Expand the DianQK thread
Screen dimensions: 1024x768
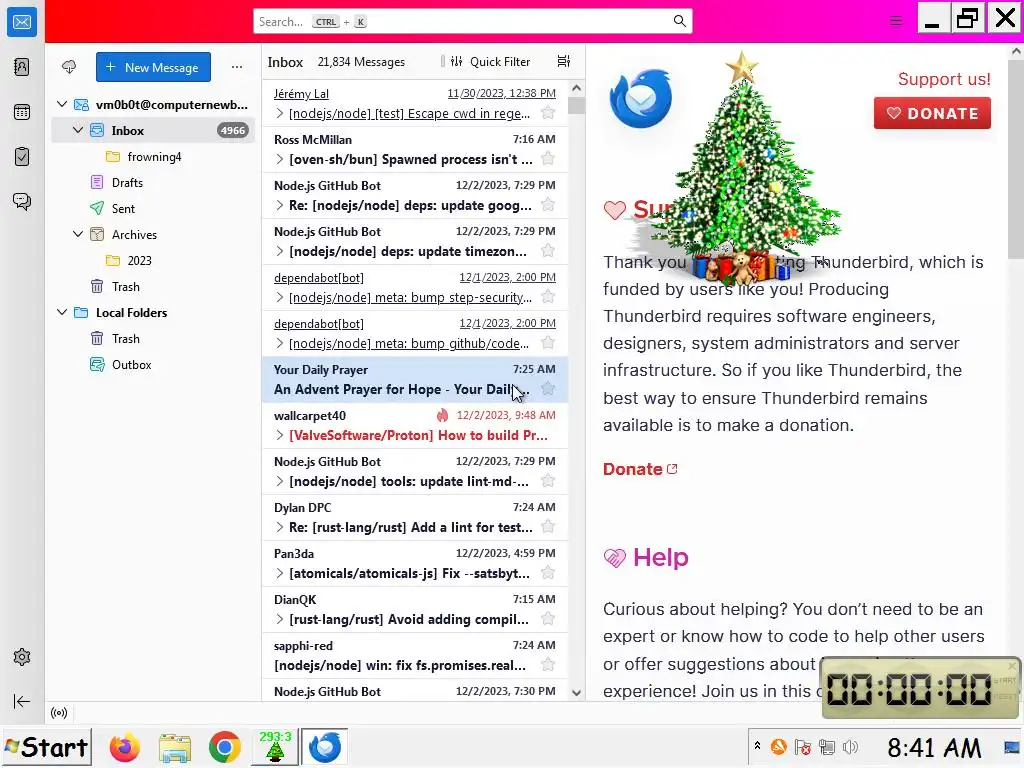click(280, 618)
